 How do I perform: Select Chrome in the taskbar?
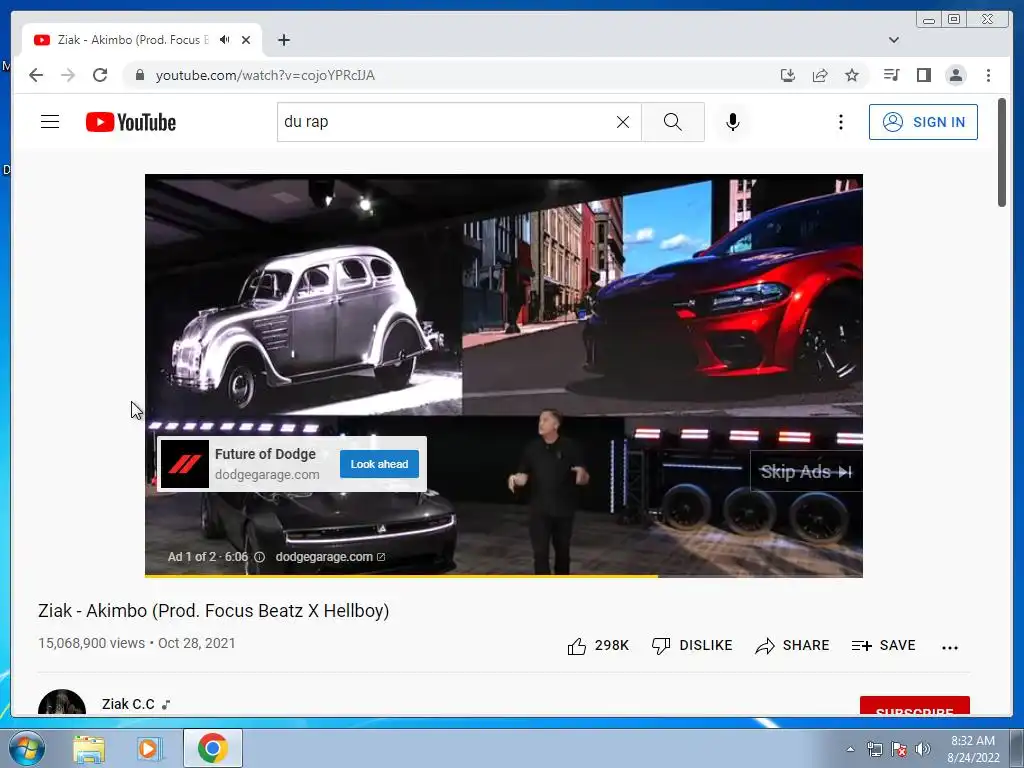click(213, 748)
